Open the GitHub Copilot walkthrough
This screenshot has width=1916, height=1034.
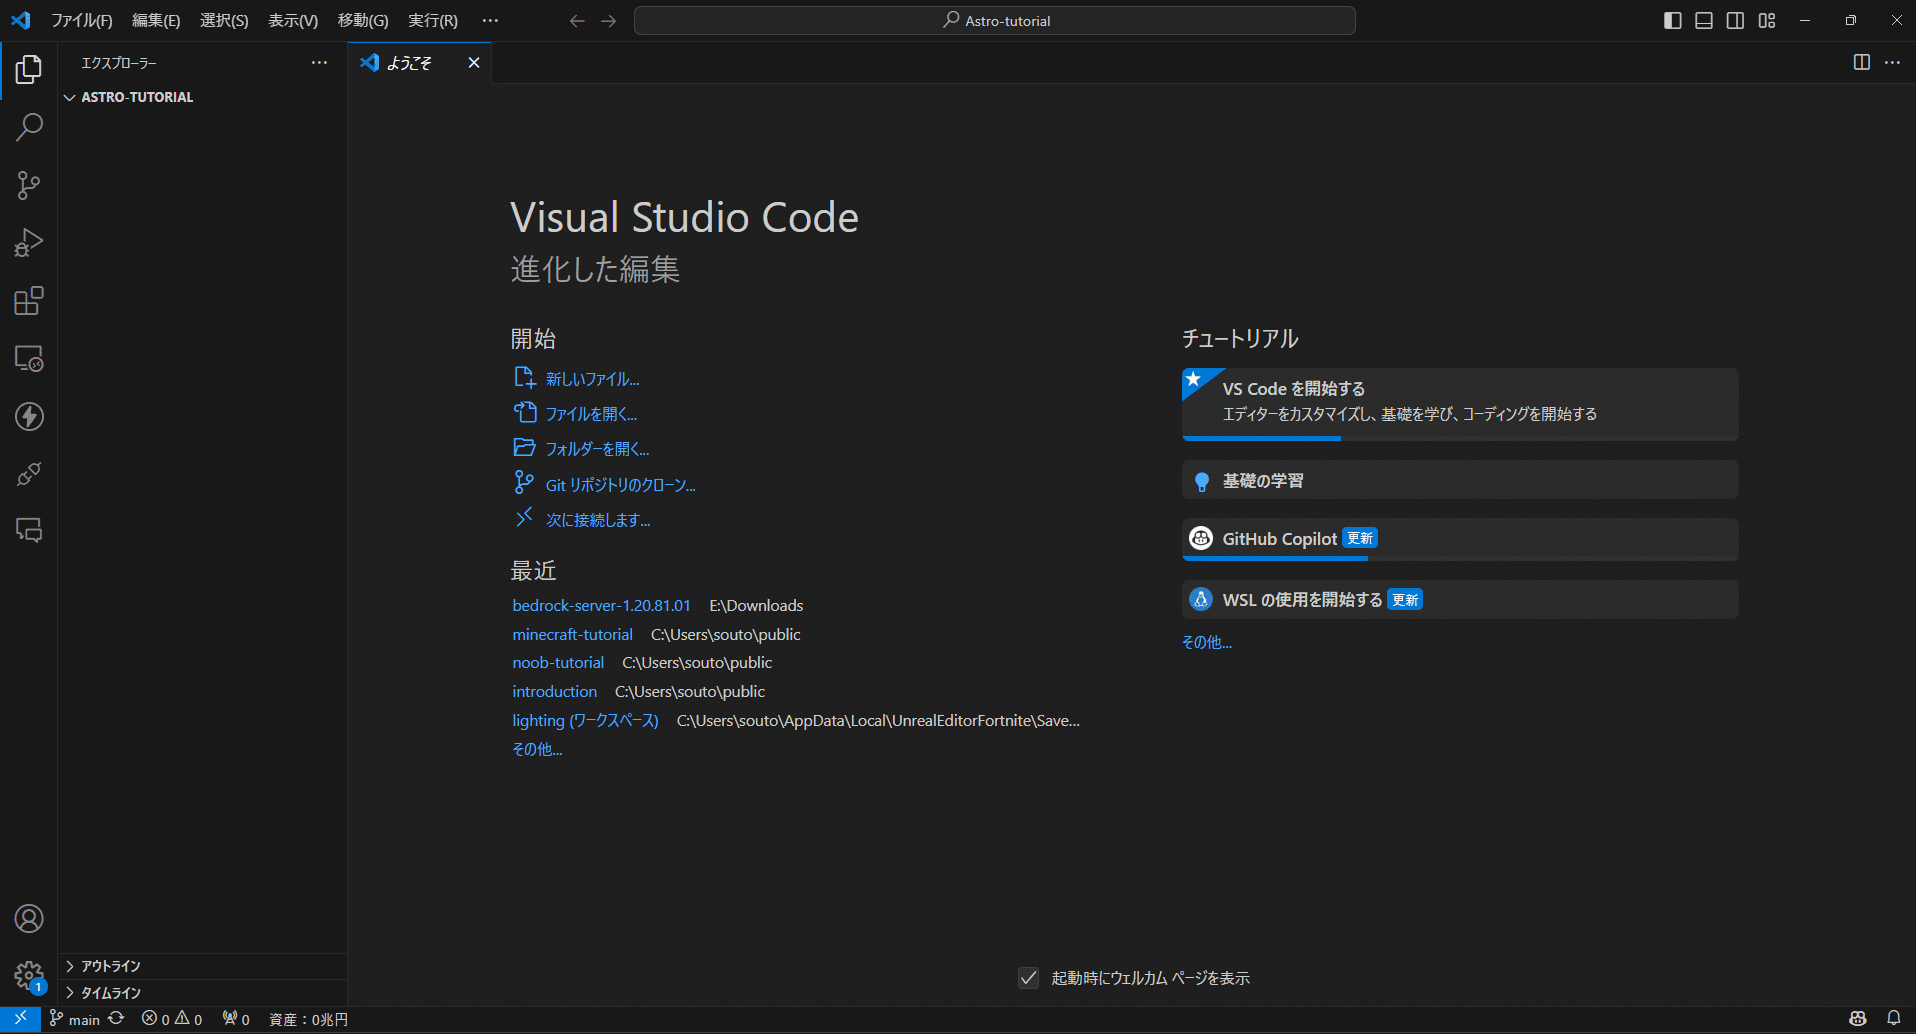(x=1460, y=539)
